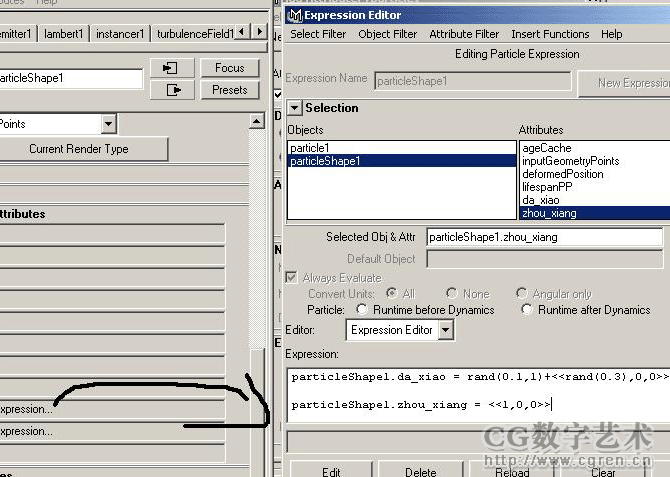Select Runtime after Dynamics radio button
This screenshot has height=477, width=670.
click(527, 309)
